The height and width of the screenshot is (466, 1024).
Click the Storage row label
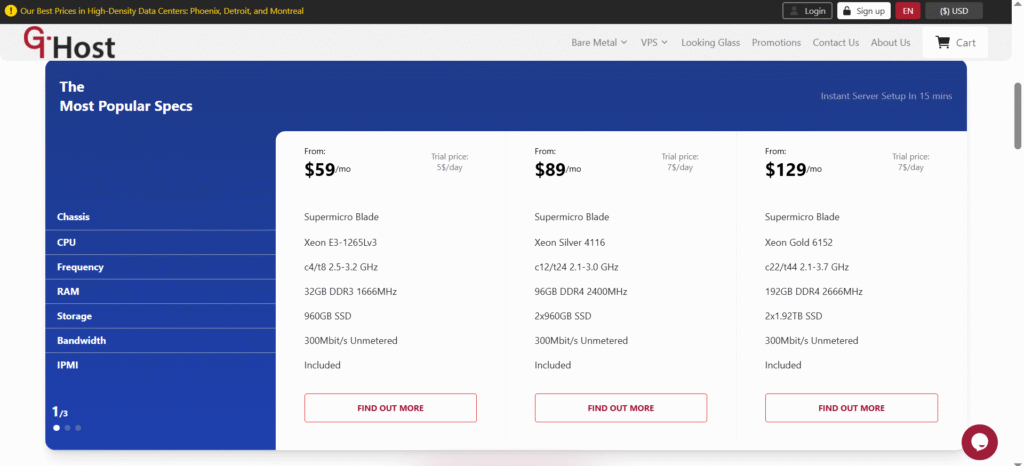tap(74, 316)
